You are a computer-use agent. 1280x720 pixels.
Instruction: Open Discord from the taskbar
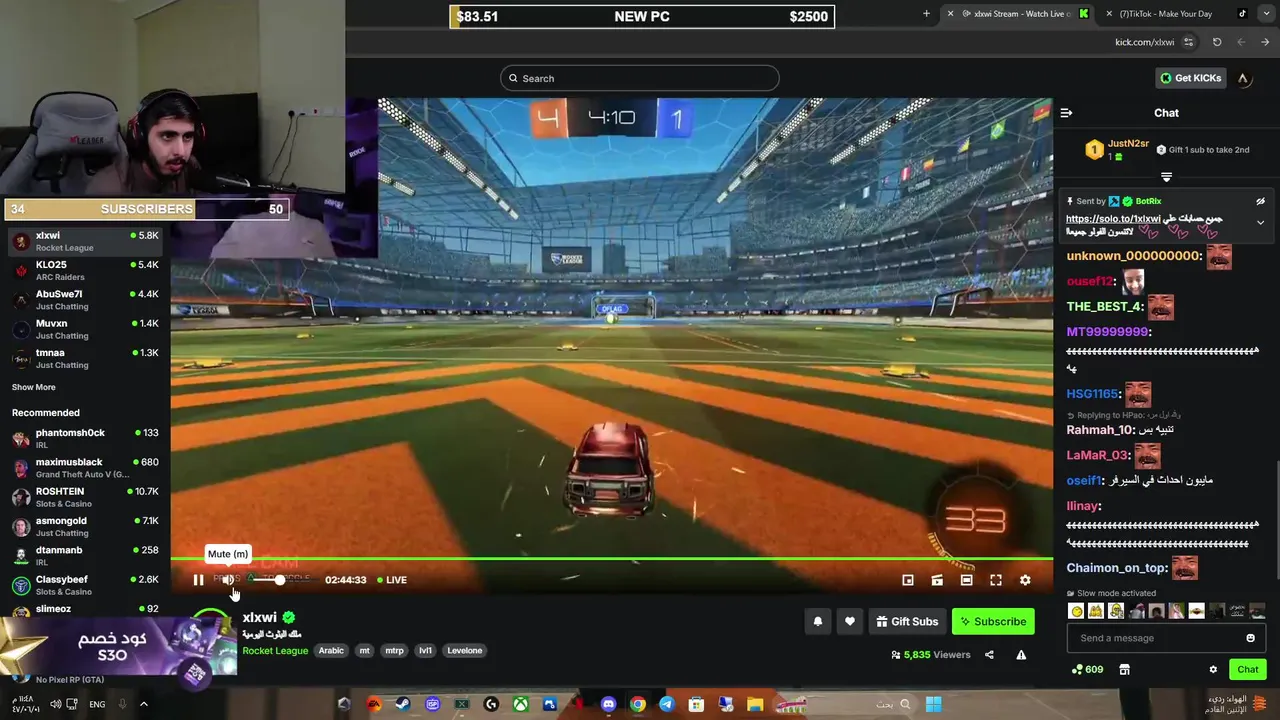608,704
